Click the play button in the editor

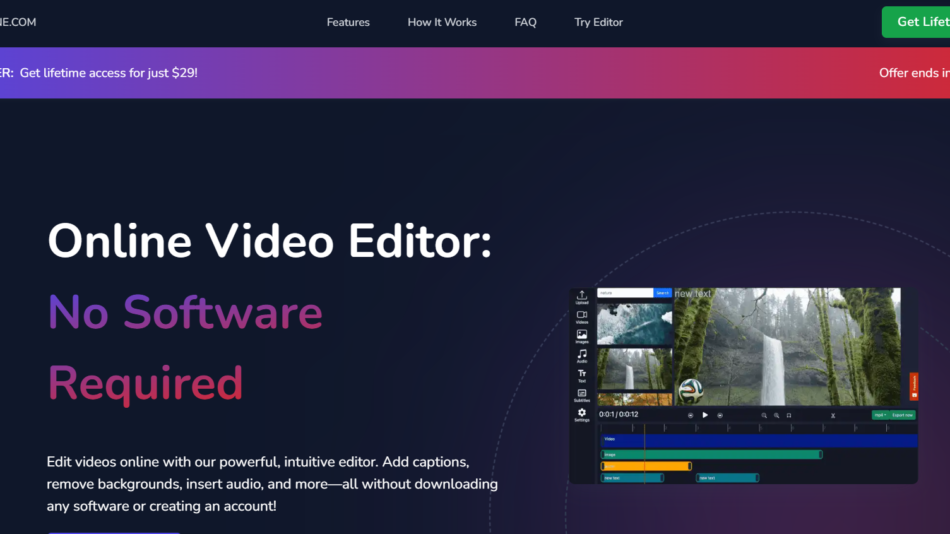tap(705, 415)
